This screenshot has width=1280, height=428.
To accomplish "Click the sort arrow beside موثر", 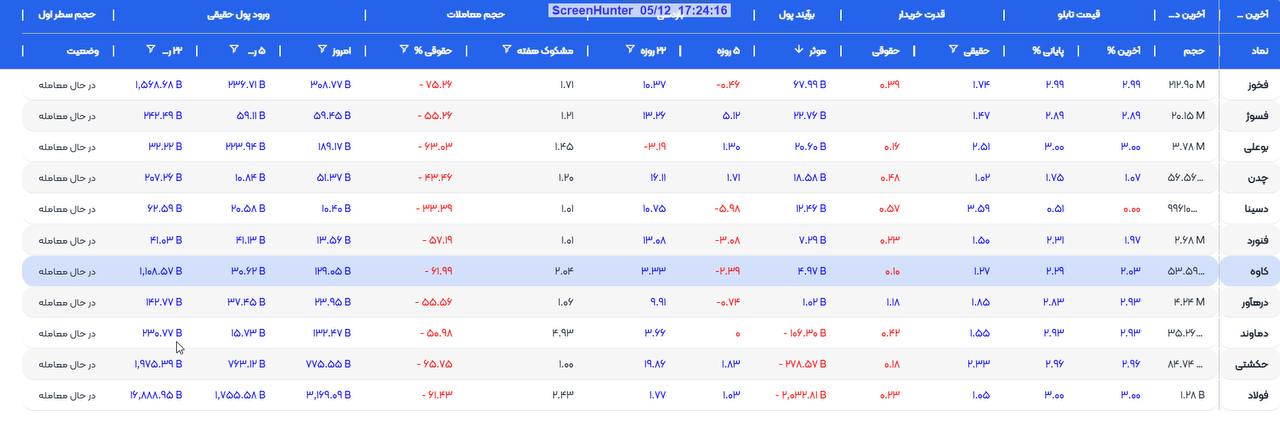I will tap(798, 50).
